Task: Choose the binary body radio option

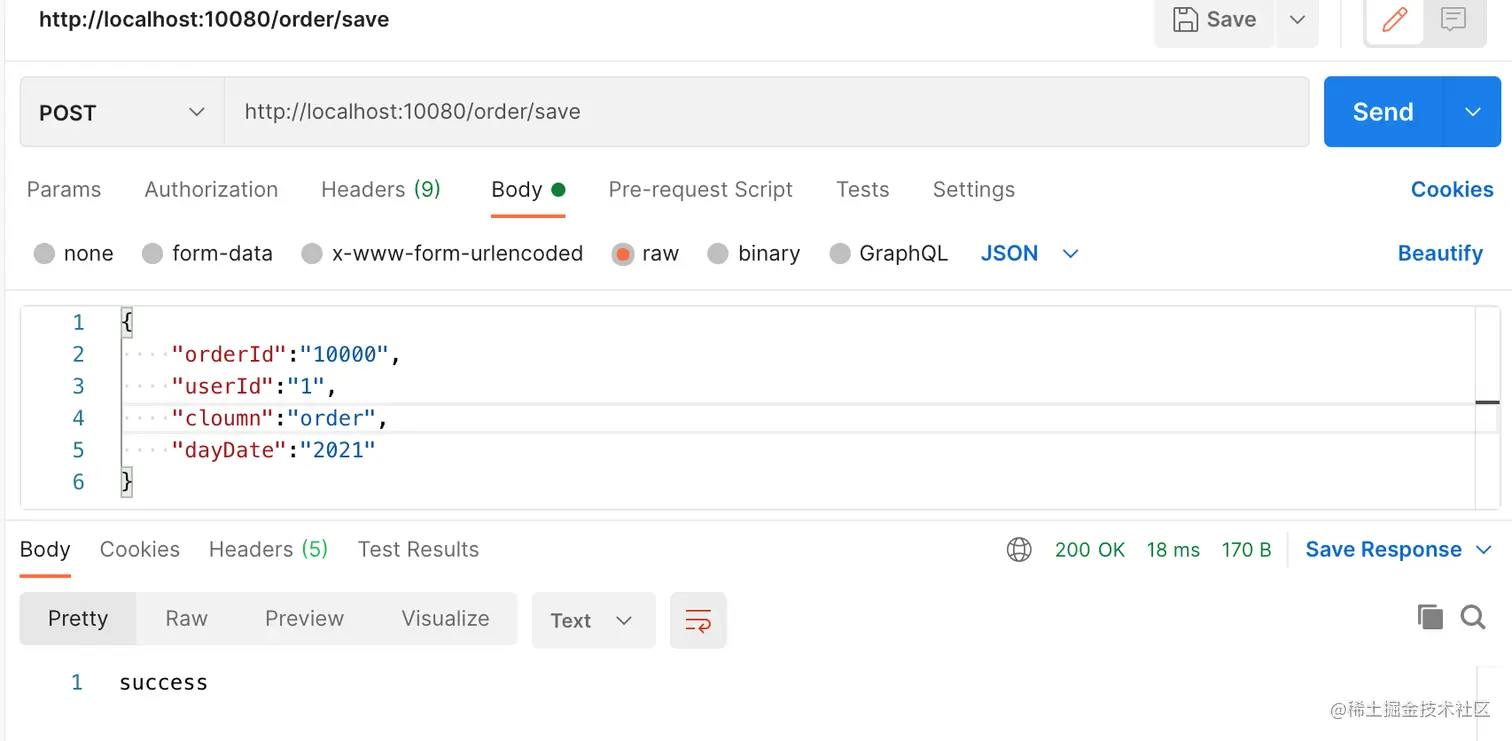Action: click(x=718, y=254)
